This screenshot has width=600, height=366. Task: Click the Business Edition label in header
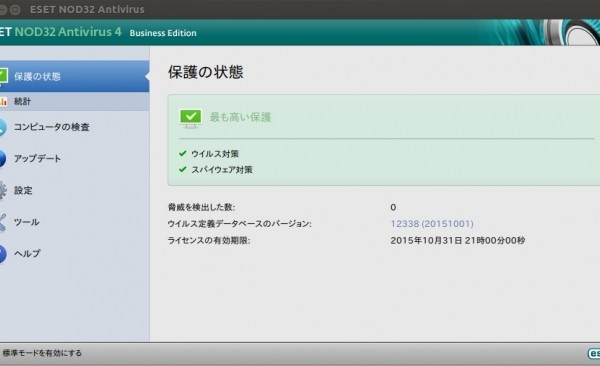click(x=163, y=33)
